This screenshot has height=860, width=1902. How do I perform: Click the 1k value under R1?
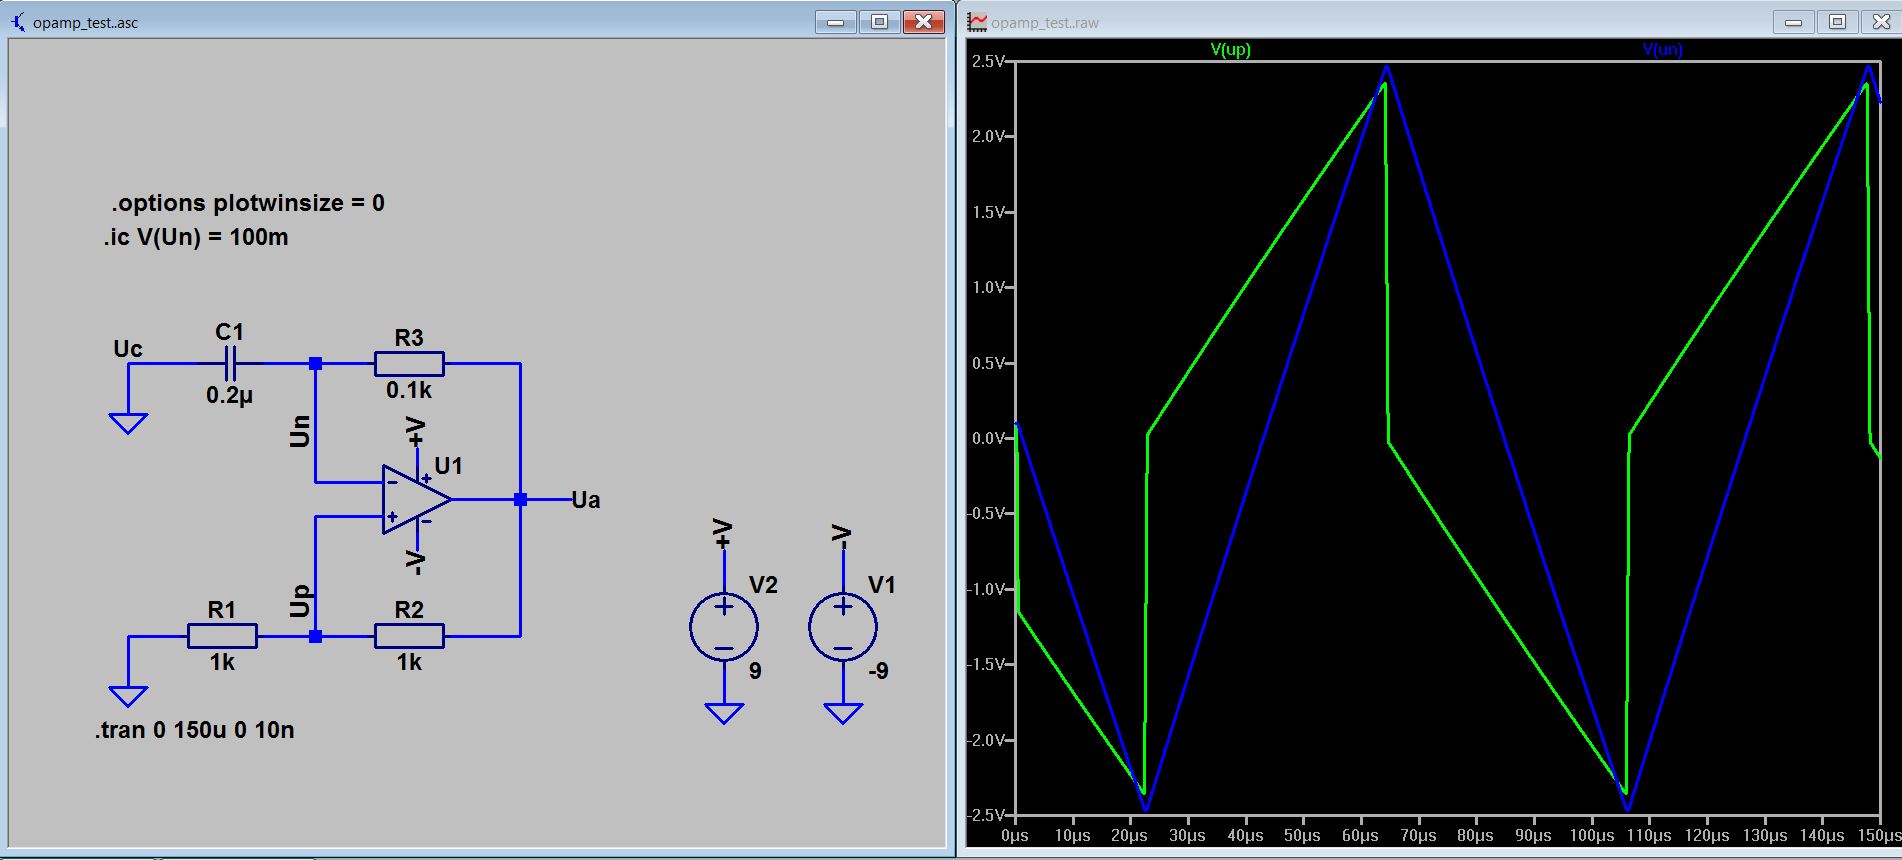[x=222, y=662]
